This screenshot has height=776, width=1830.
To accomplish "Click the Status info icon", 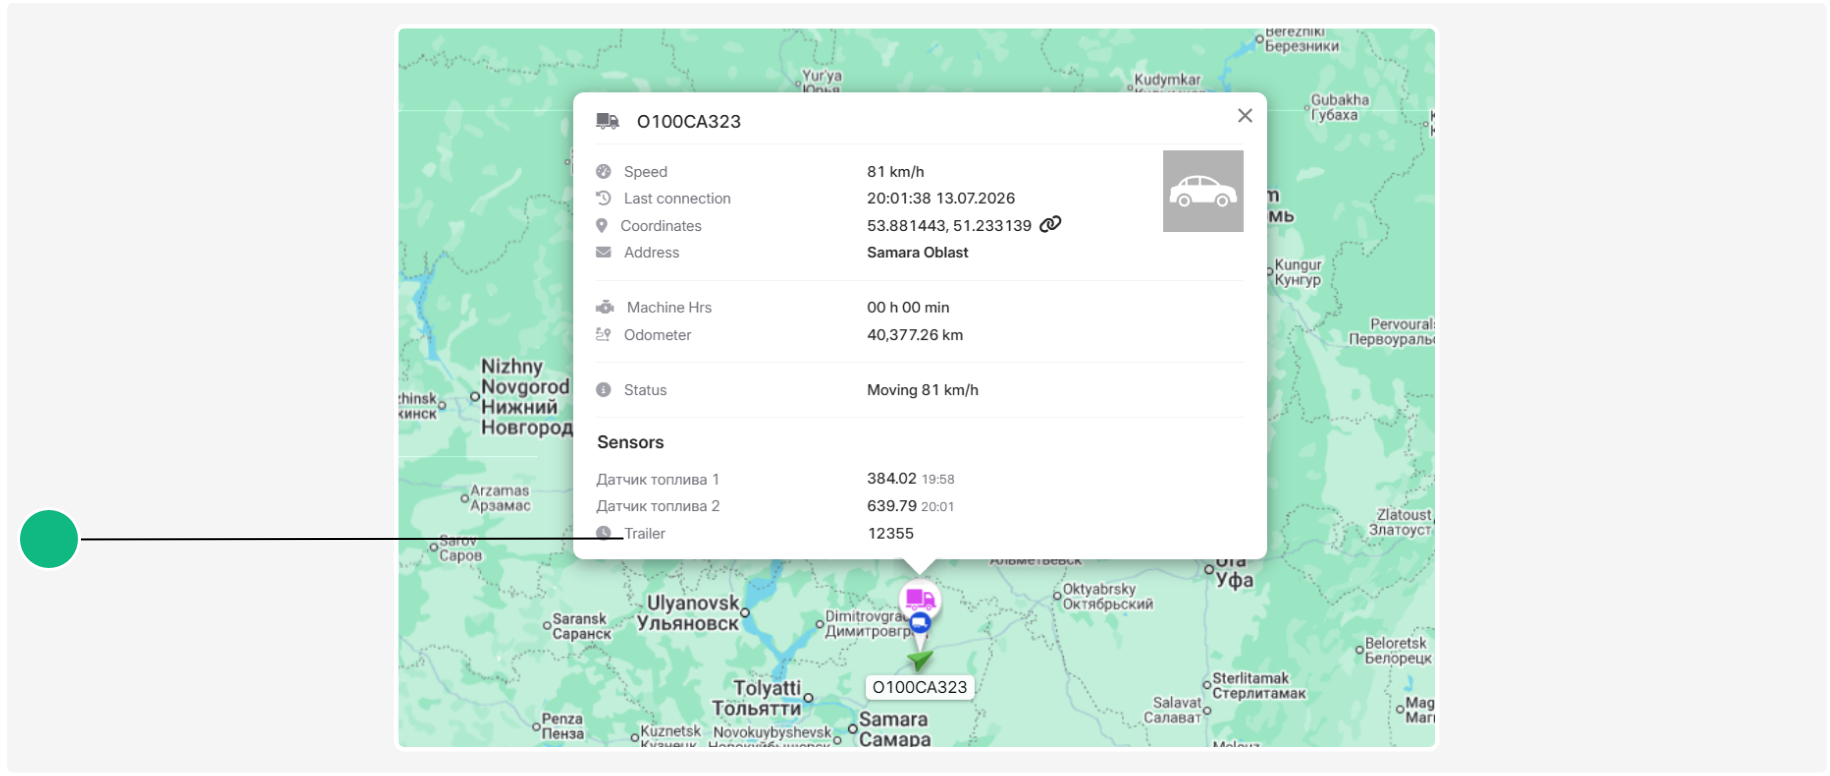I will point(603,390).
